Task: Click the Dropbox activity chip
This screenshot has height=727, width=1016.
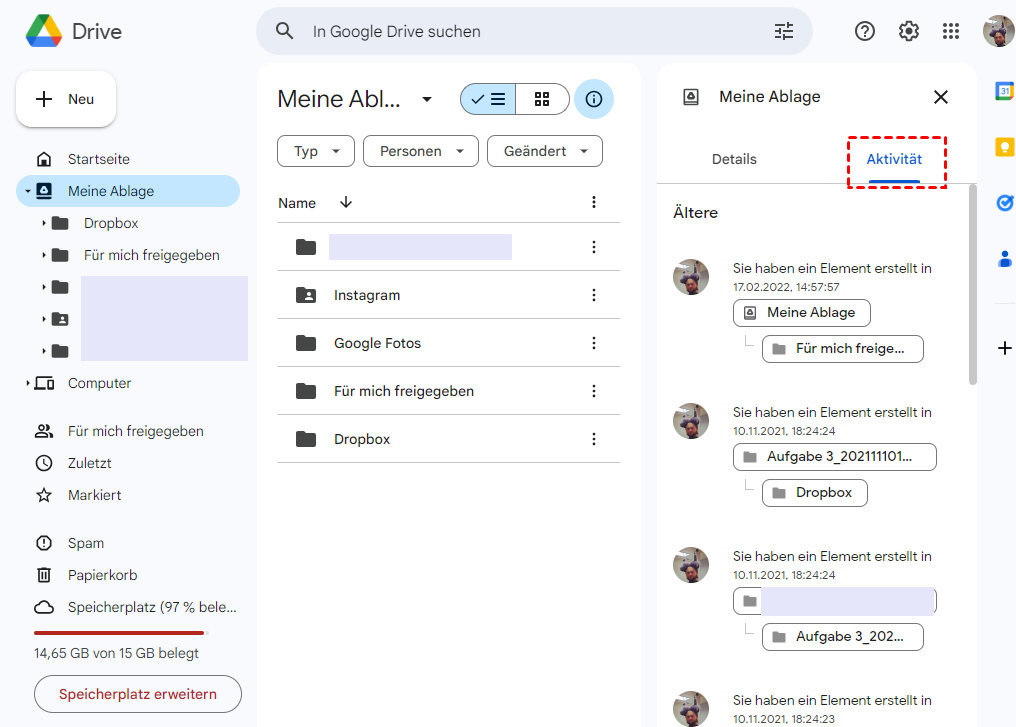Action: point(814,492)
